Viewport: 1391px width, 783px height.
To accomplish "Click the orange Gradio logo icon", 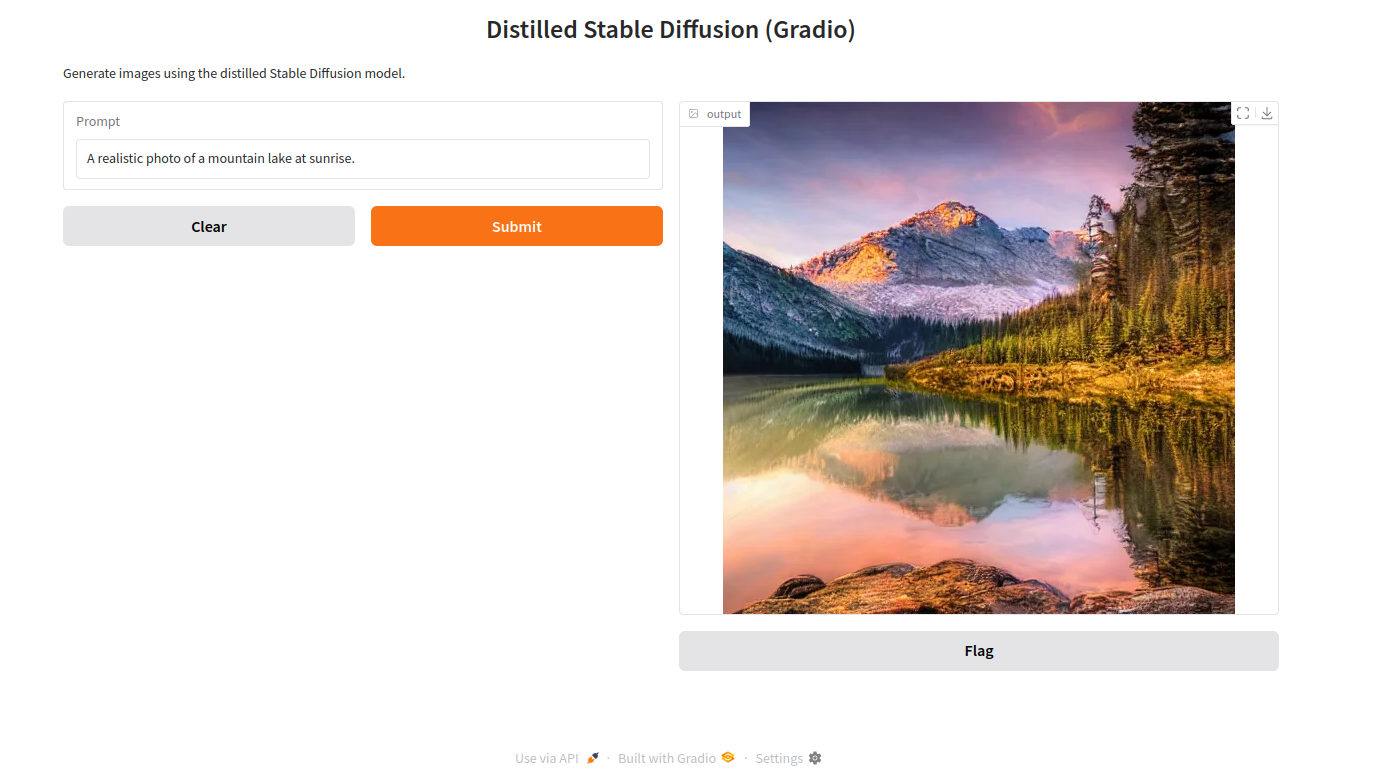I will coord(728,757).
